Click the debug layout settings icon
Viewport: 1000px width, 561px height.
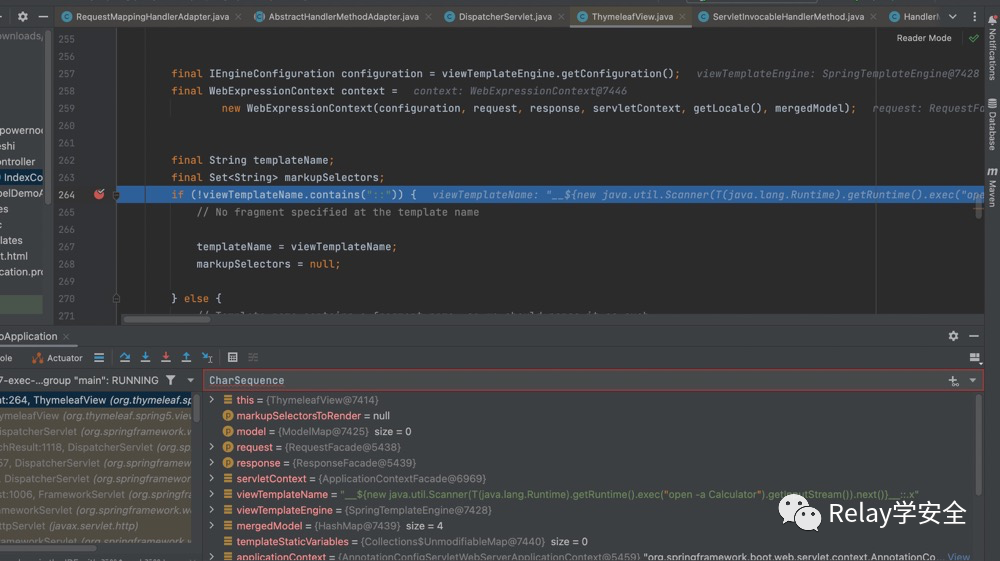pyautogui.click(x=974, y=358)
